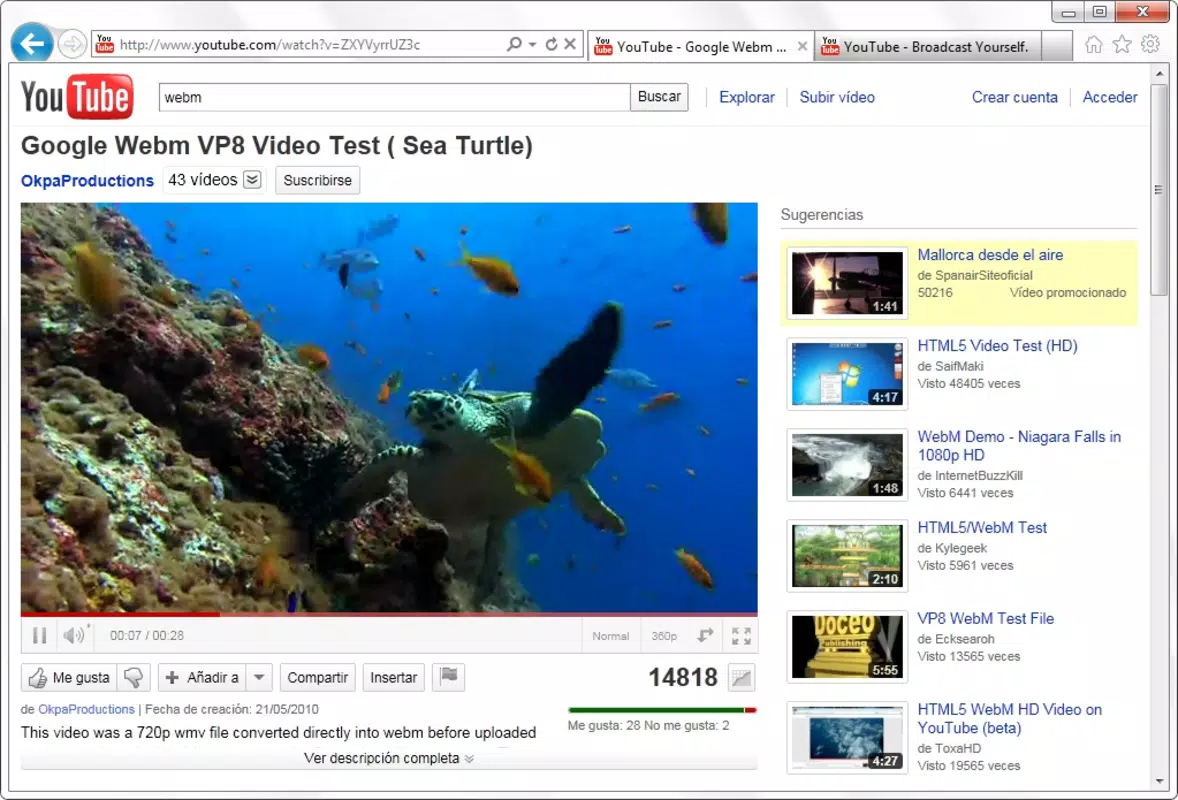Open the Mallorca desde el aire link
Screen dimensions: 1178x800
[x=989, y=255]
